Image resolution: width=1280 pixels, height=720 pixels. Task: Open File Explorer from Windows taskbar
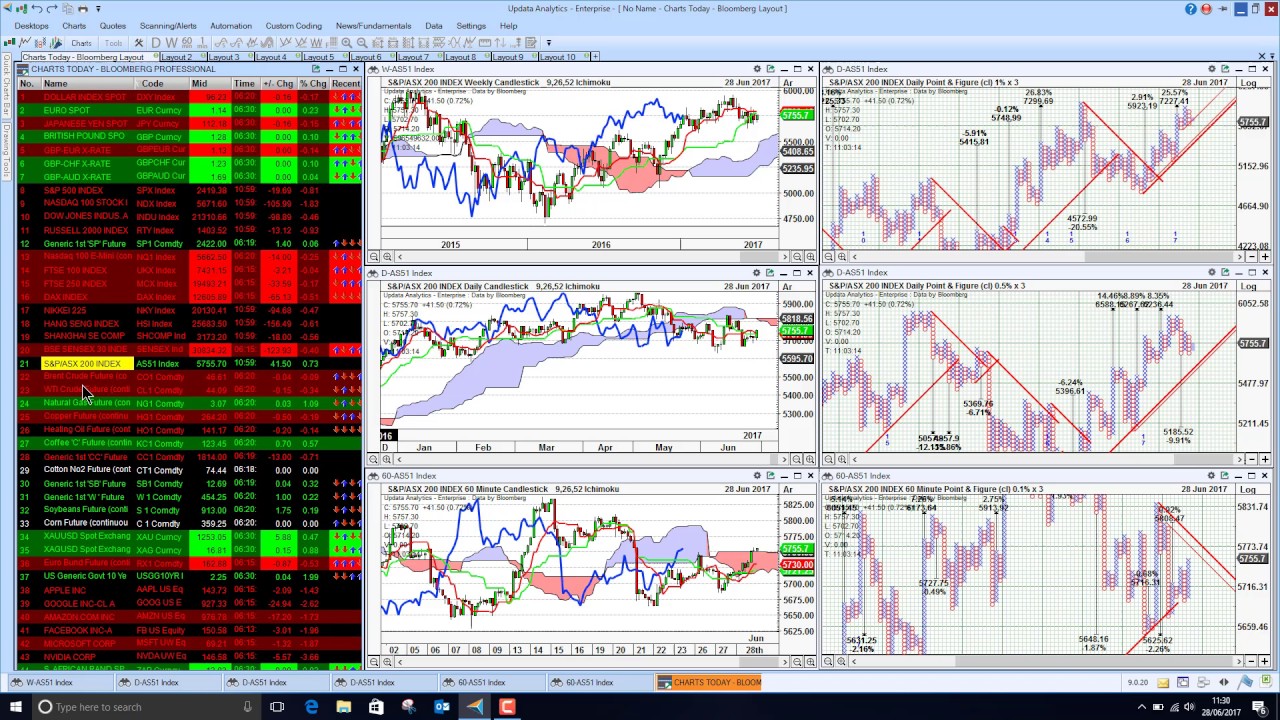(x=344, y=707)
